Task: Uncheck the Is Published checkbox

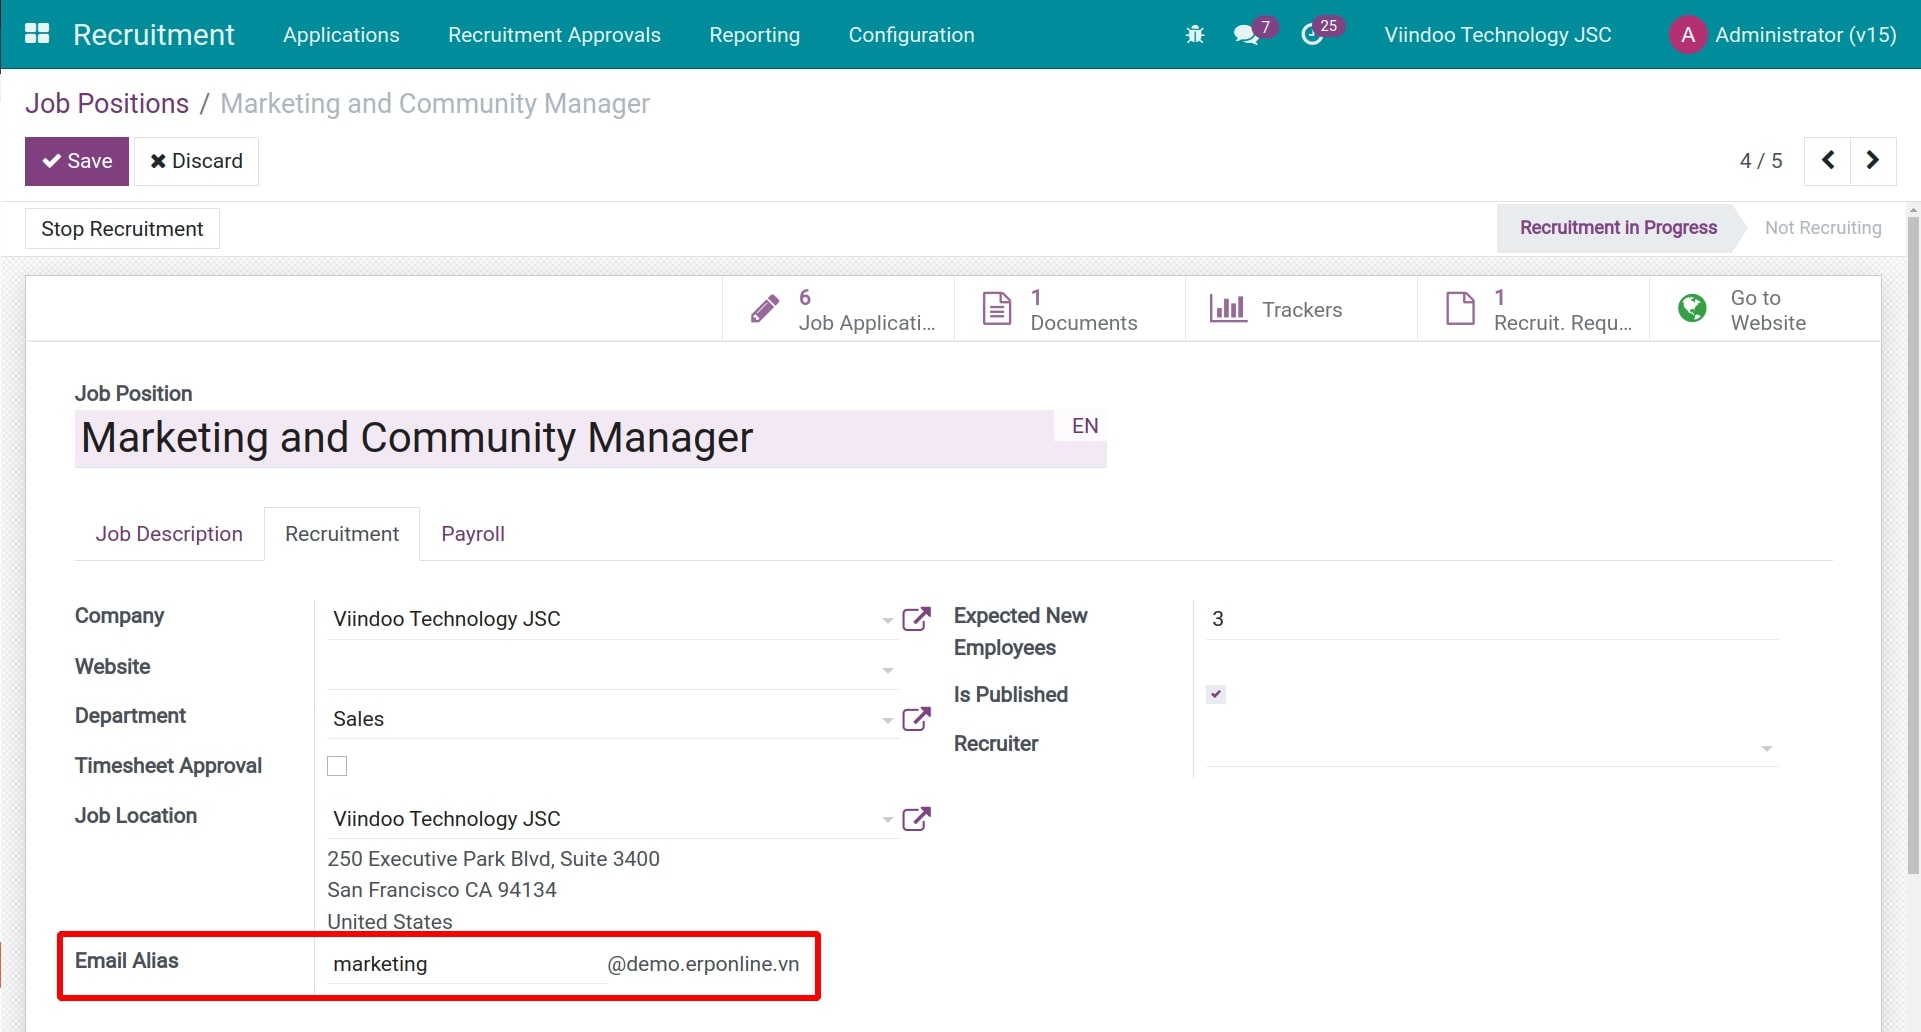Action: pyautogui.click(x=1216, y=694)
